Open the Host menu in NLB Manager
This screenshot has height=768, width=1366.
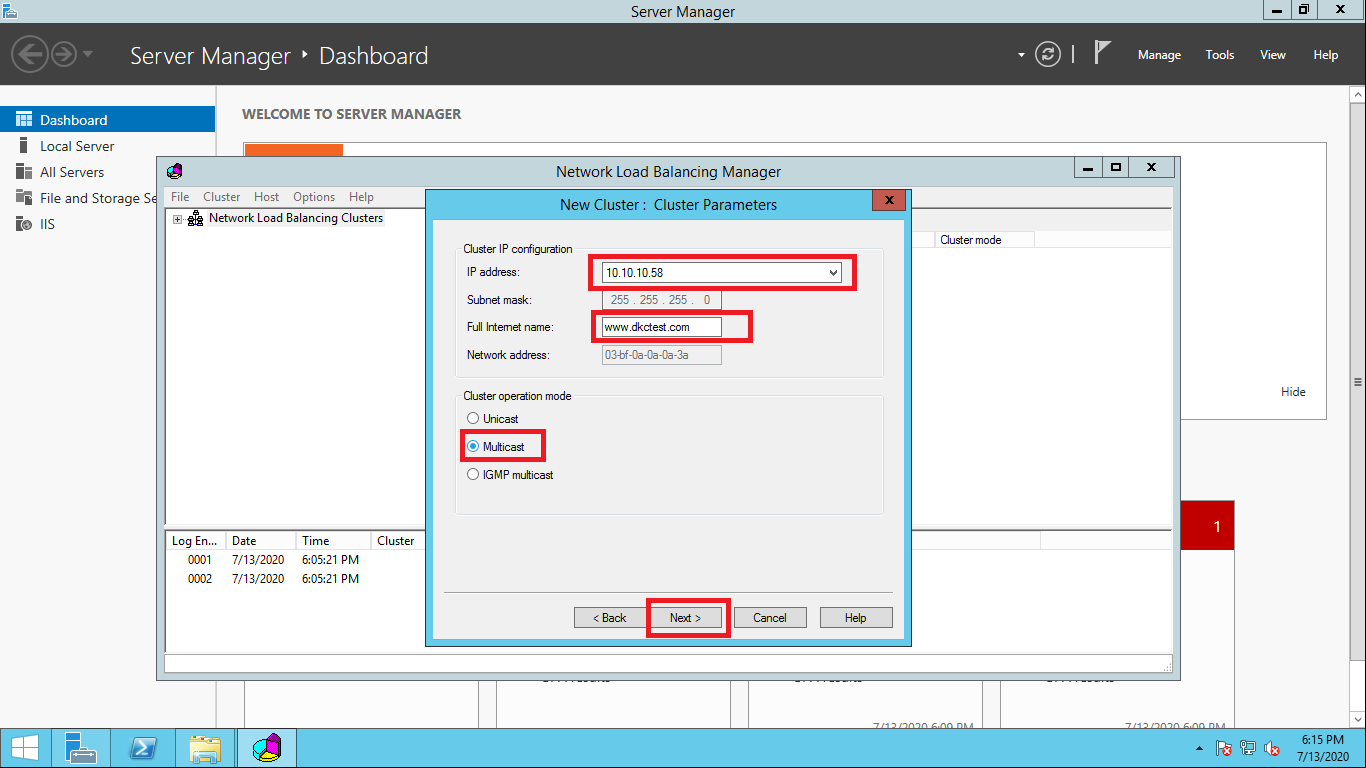pos(267,197)
